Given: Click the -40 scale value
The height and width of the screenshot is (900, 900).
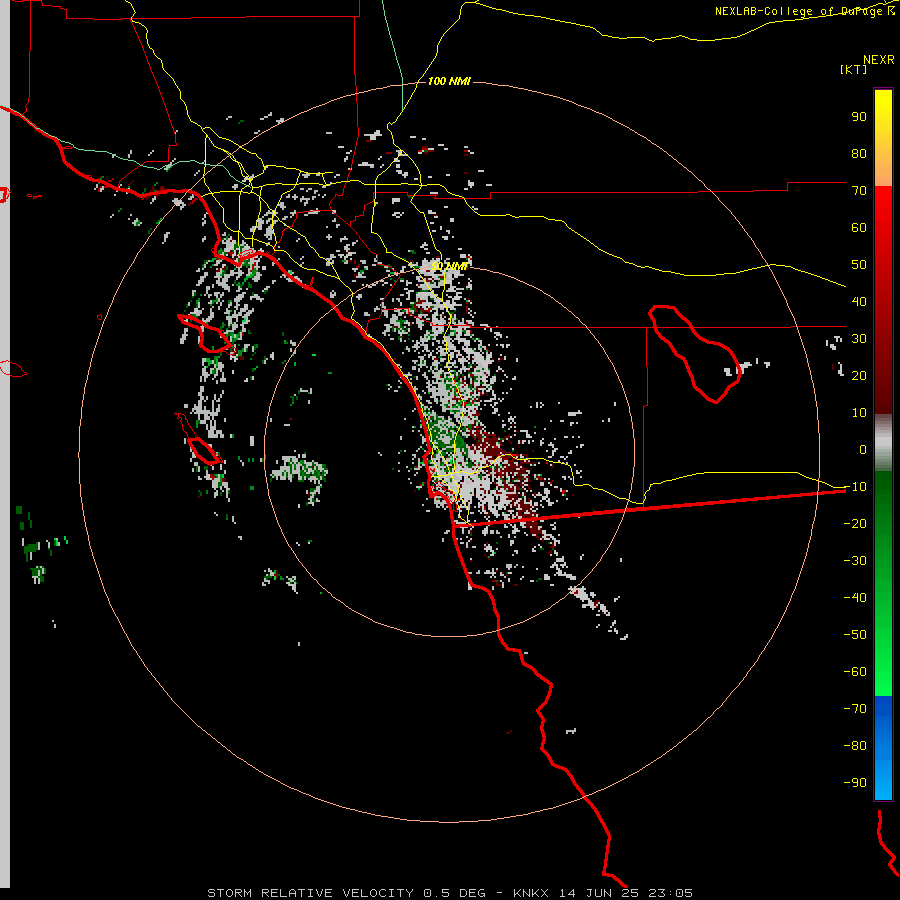Looking at the screenshot, I should pyautogui.click(x=855, y=598).
